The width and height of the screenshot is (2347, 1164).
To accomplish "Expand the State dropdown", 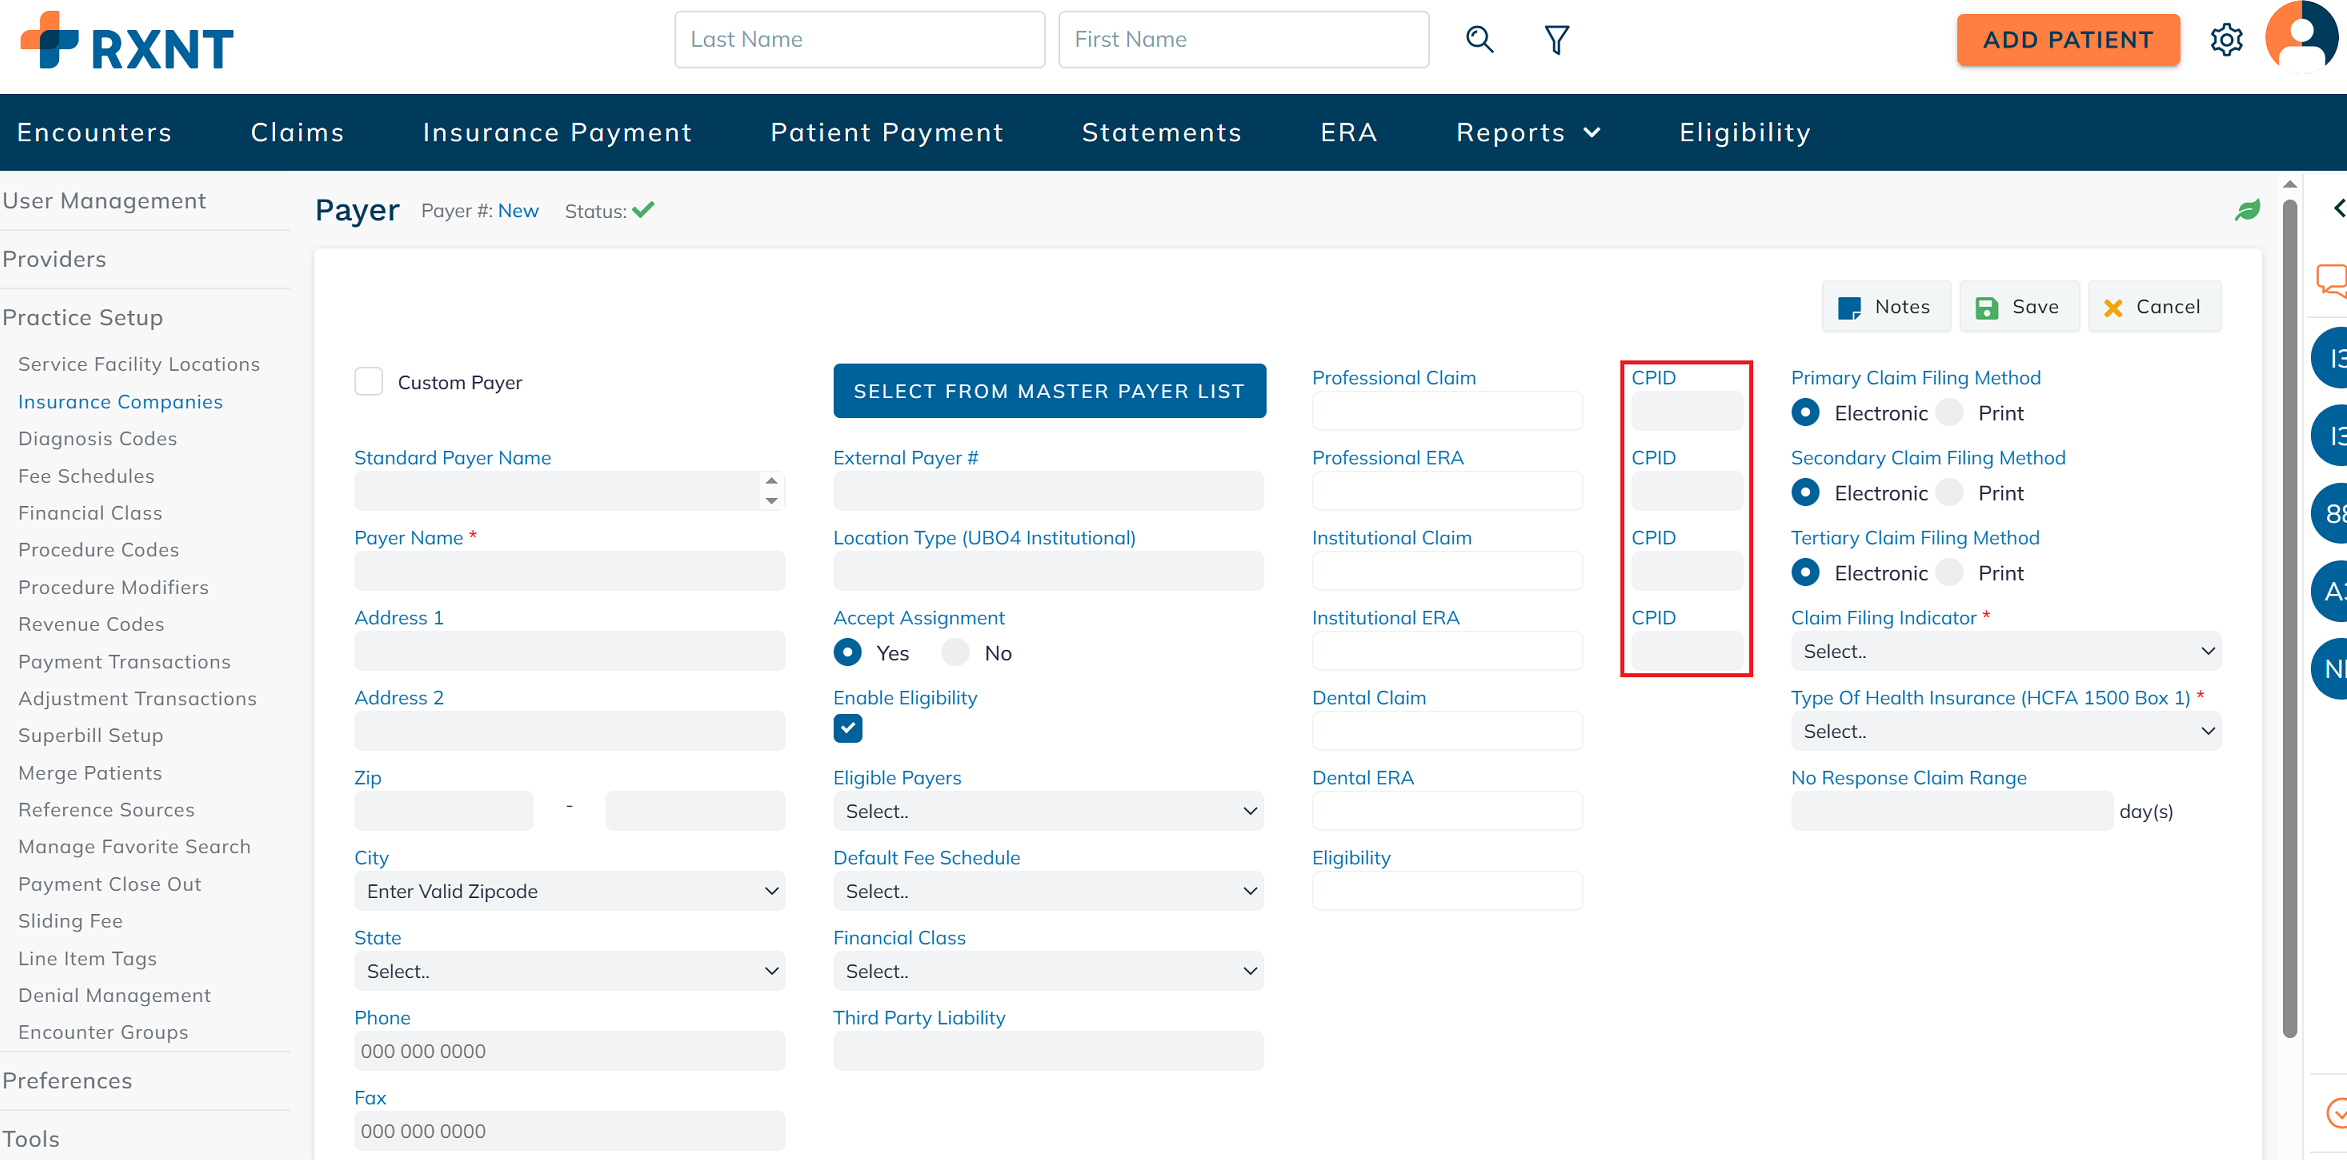I will click(569, 971).
